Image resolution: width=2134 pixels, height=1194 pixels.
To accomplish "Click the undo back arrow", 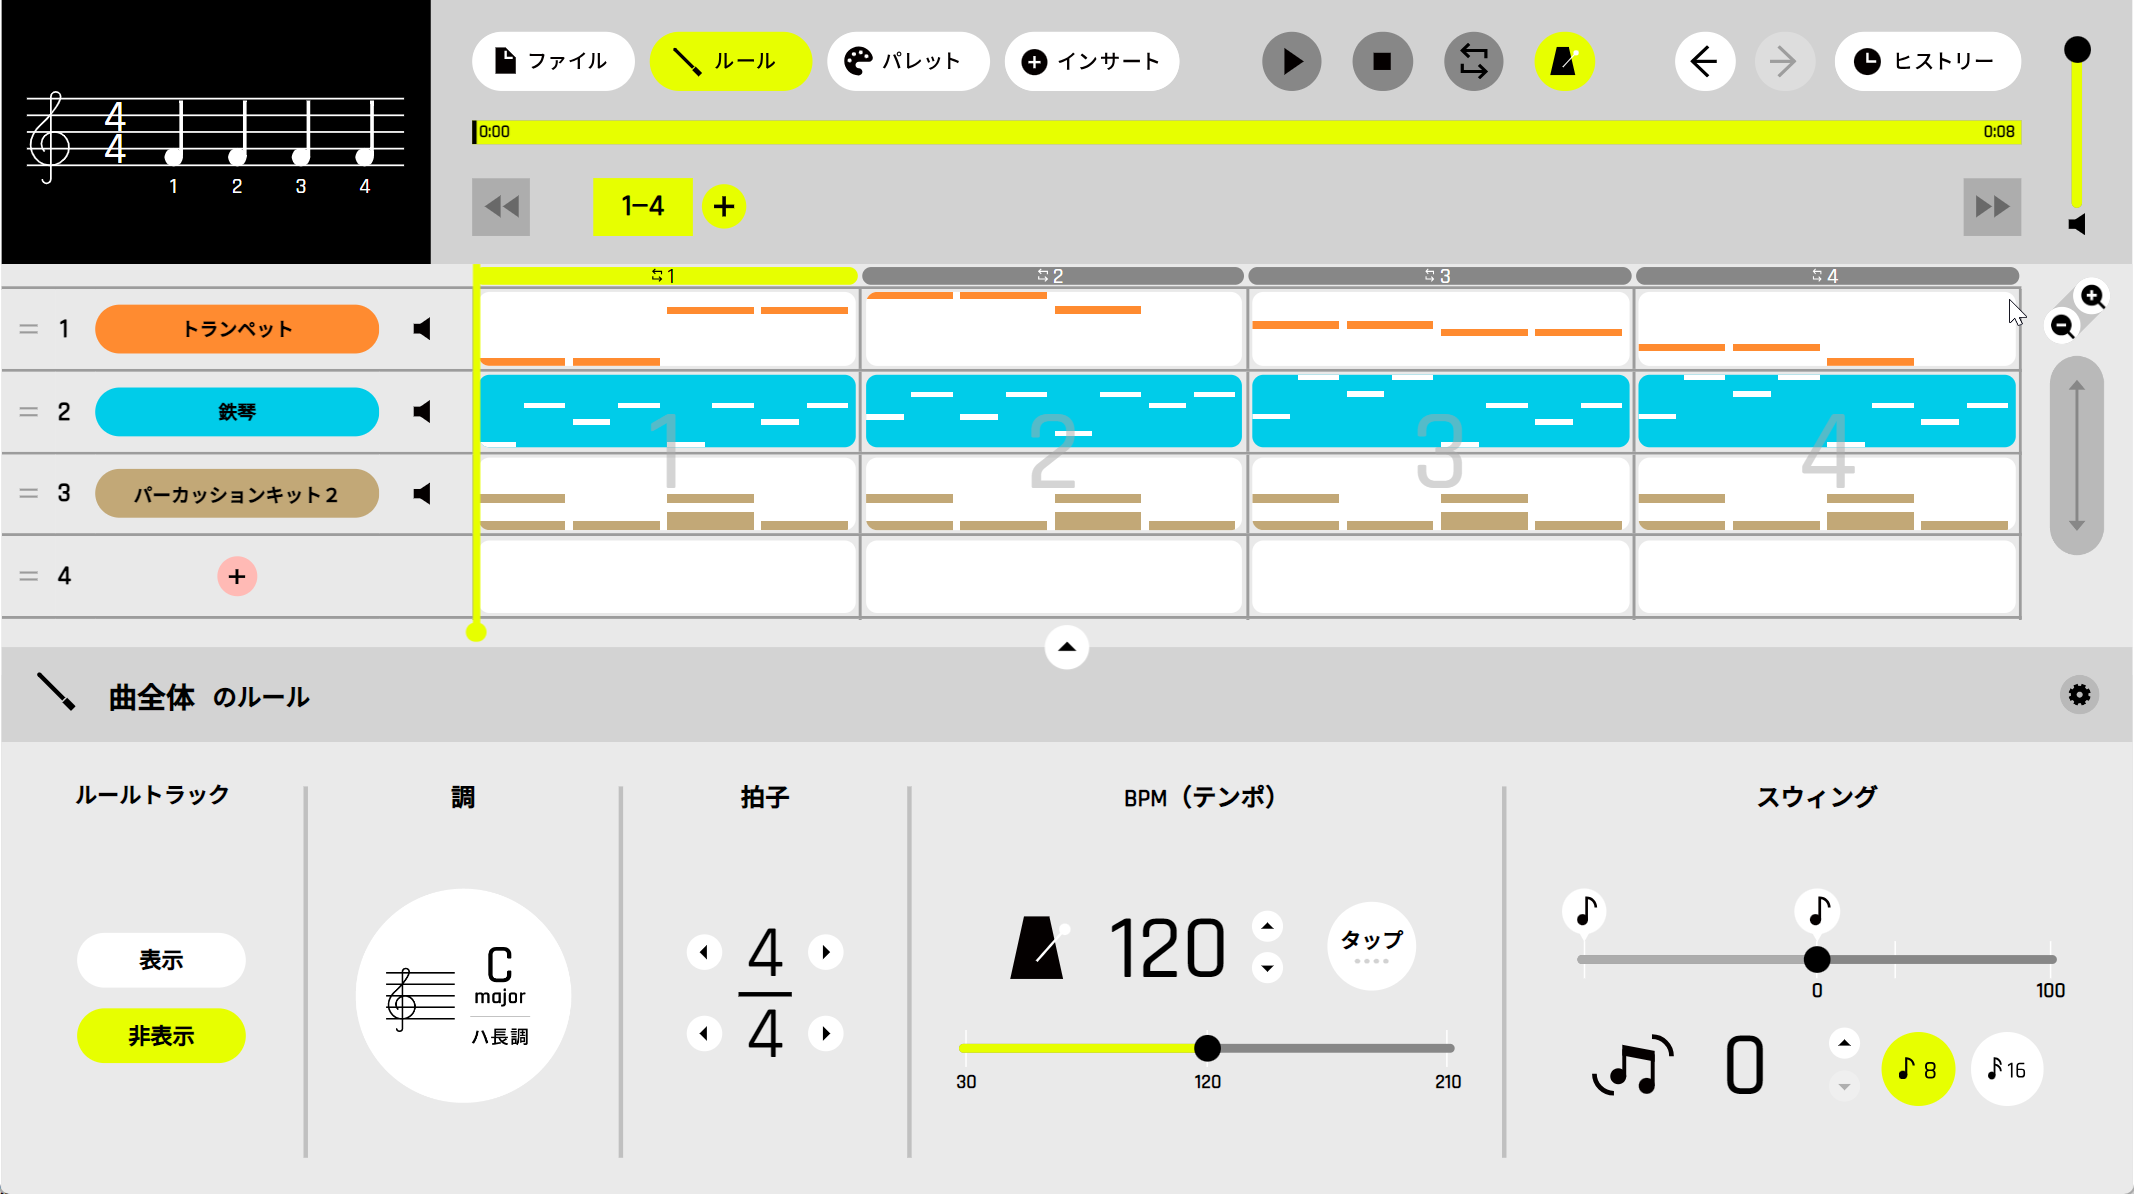I will [1704, 62].
